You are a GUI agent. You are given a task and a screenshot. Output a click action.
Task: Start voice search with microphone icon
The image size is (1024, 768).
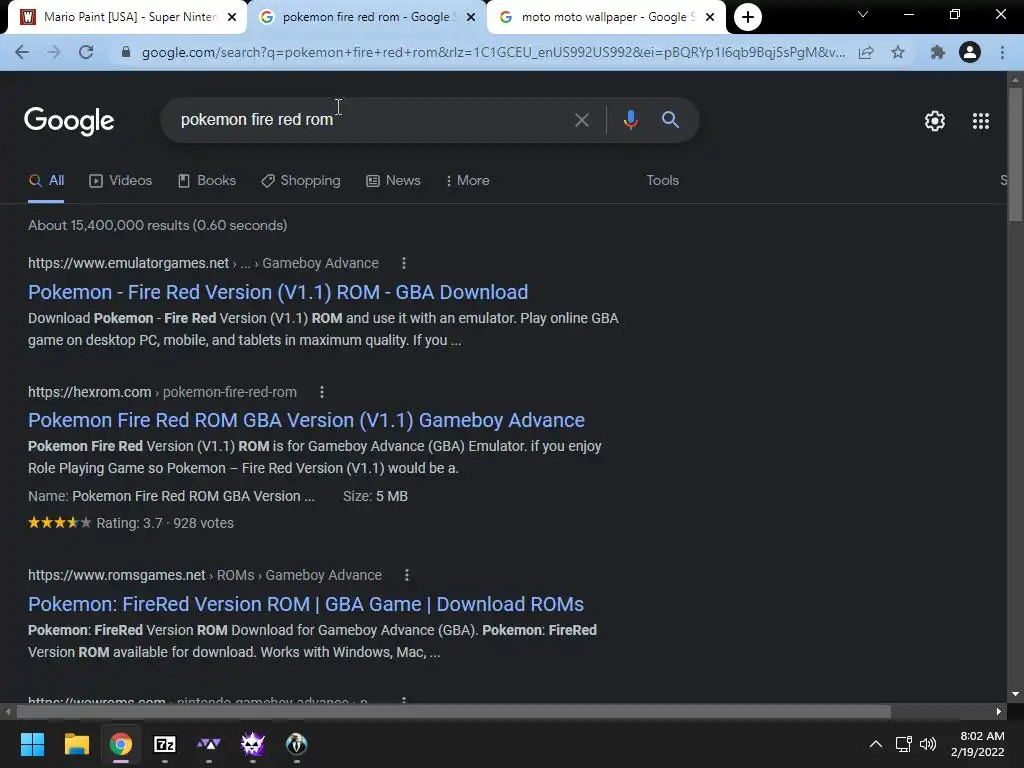point(630,120)
